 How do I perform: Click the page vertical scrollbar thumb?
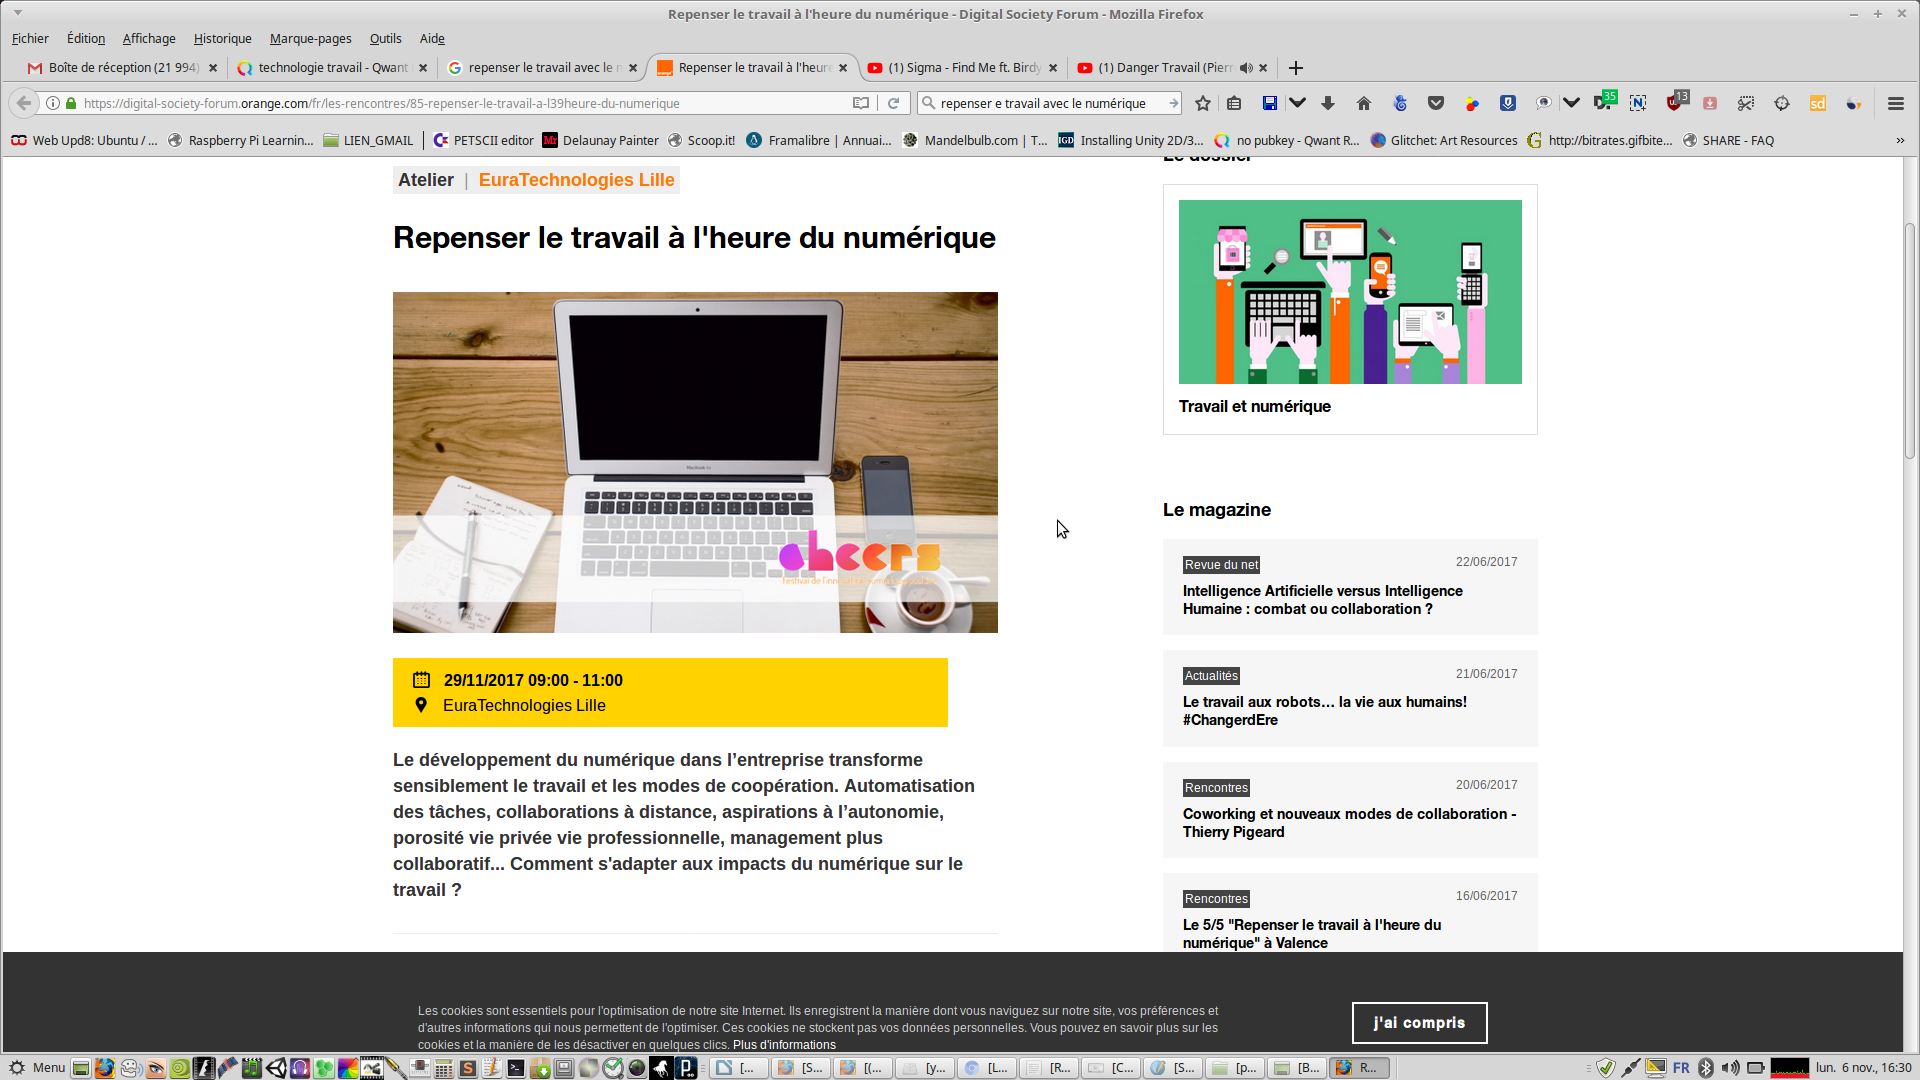pos(1910,340)
